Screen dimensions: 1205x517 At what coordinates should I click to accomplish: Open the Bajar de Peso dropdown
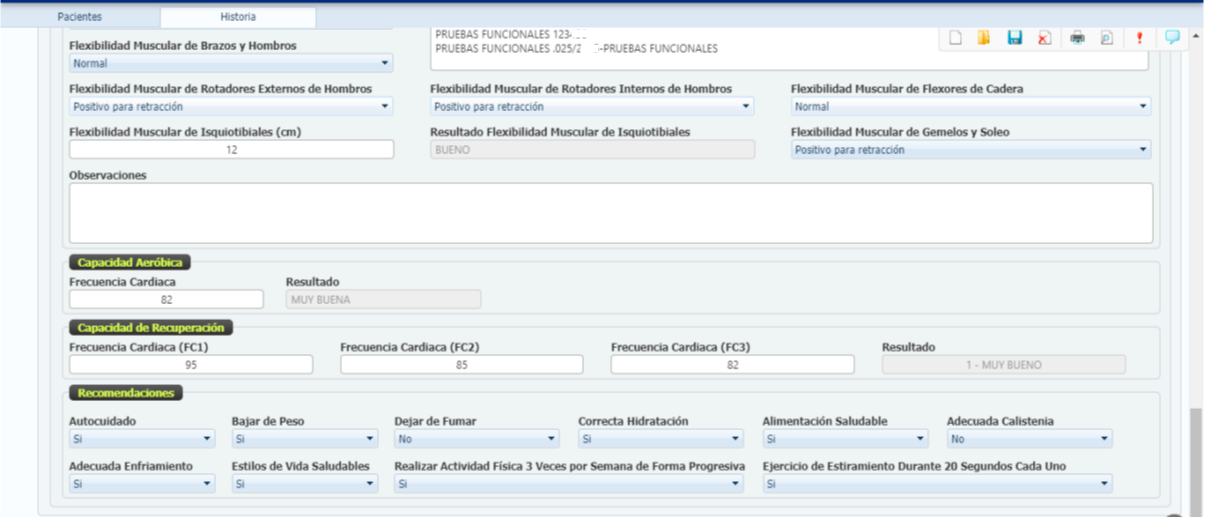(305, 439)
